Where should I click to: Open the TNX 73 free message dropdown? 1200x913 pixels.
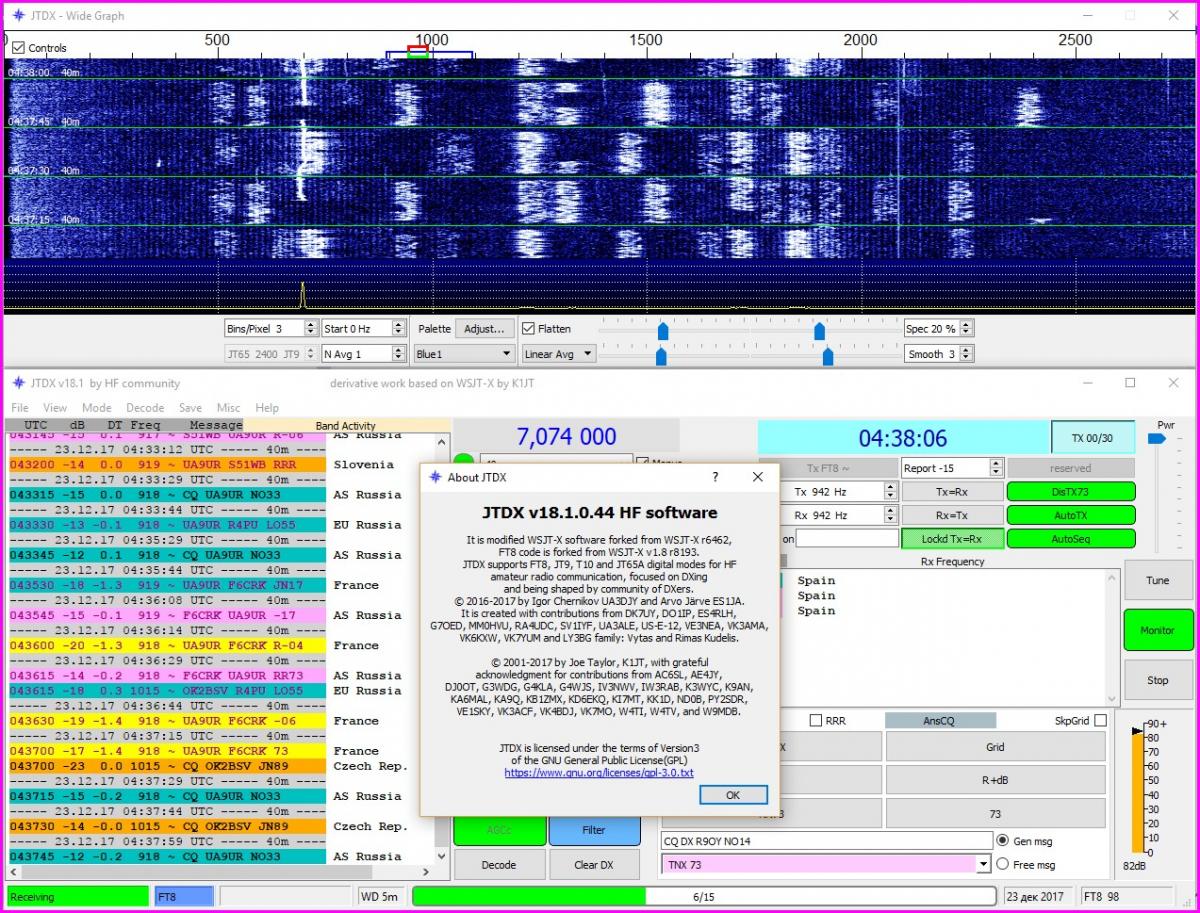click(x=983, y=864)
